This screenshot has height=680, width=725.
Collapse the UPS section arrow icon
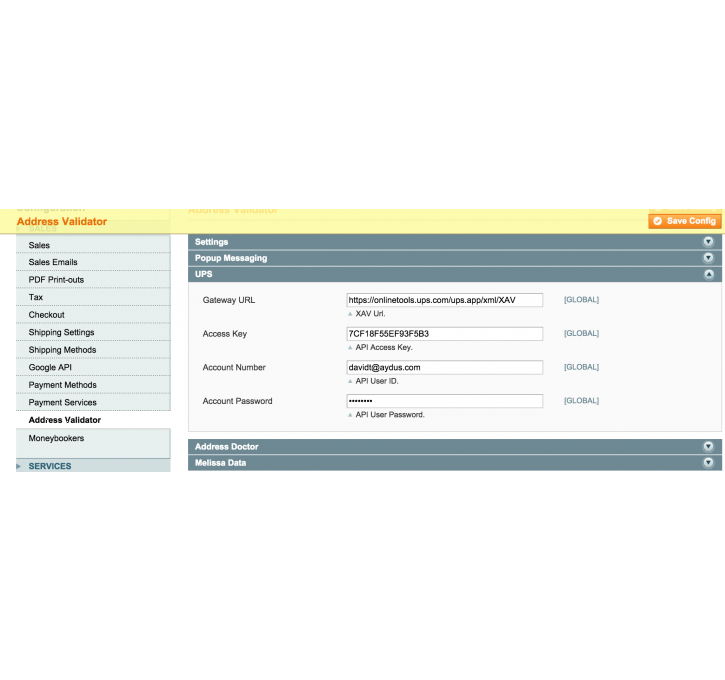click(708, 274)
